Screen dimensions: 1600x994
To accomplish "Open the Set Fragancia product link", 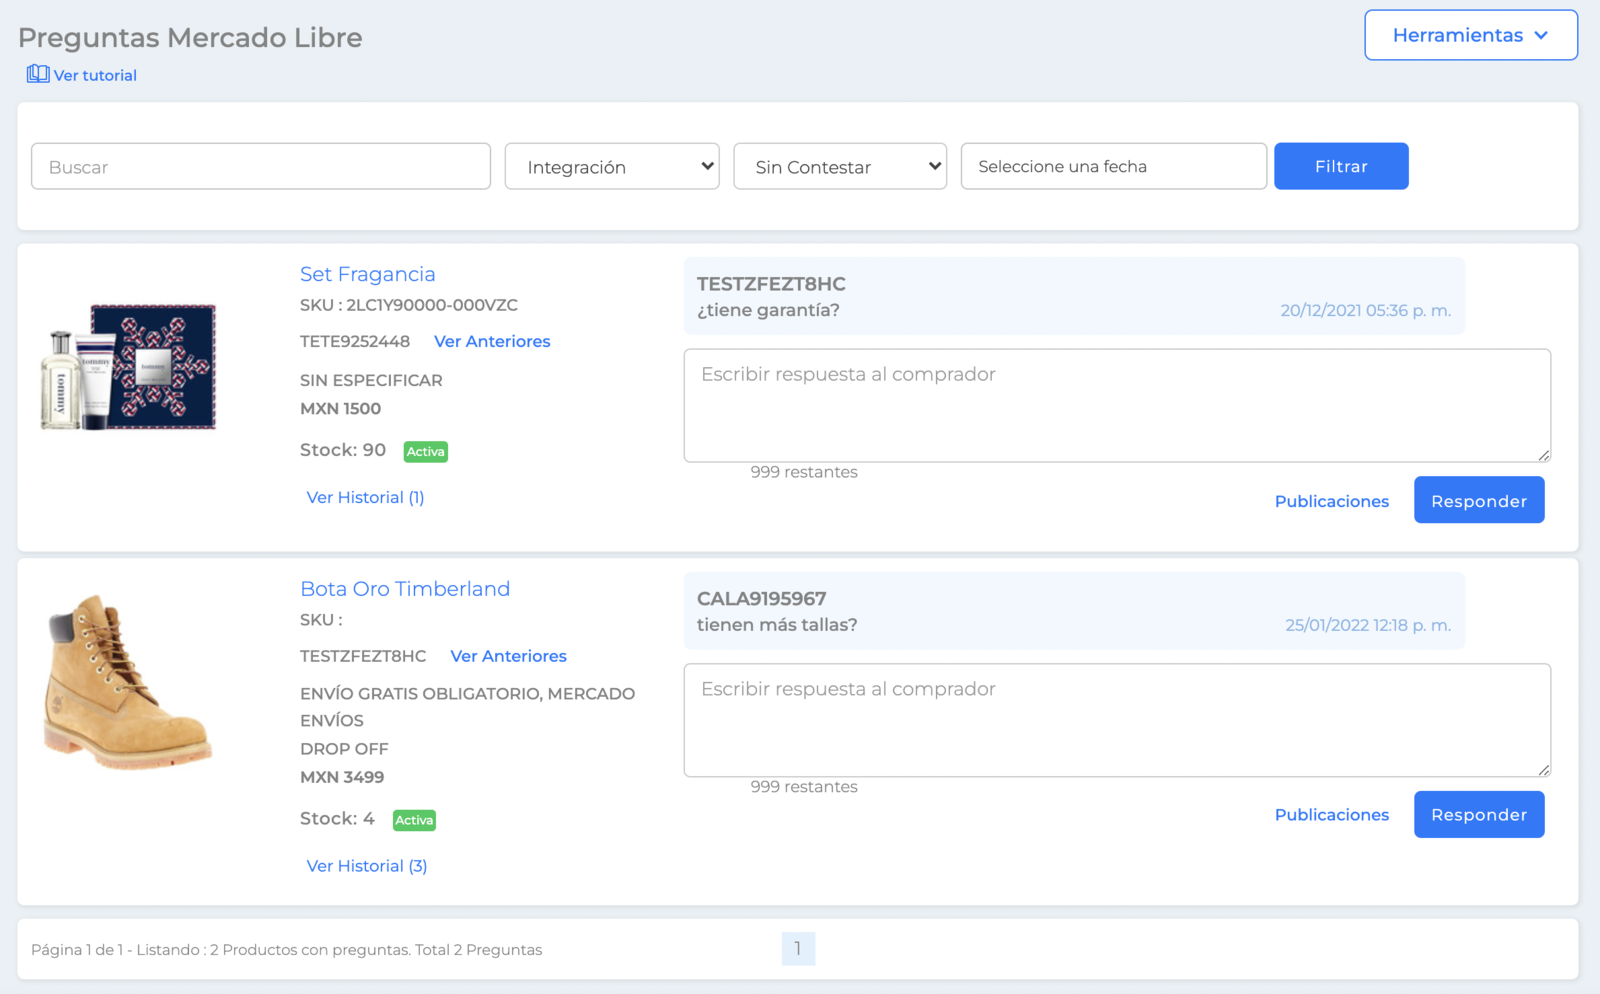I will click(x=368, y=274).
